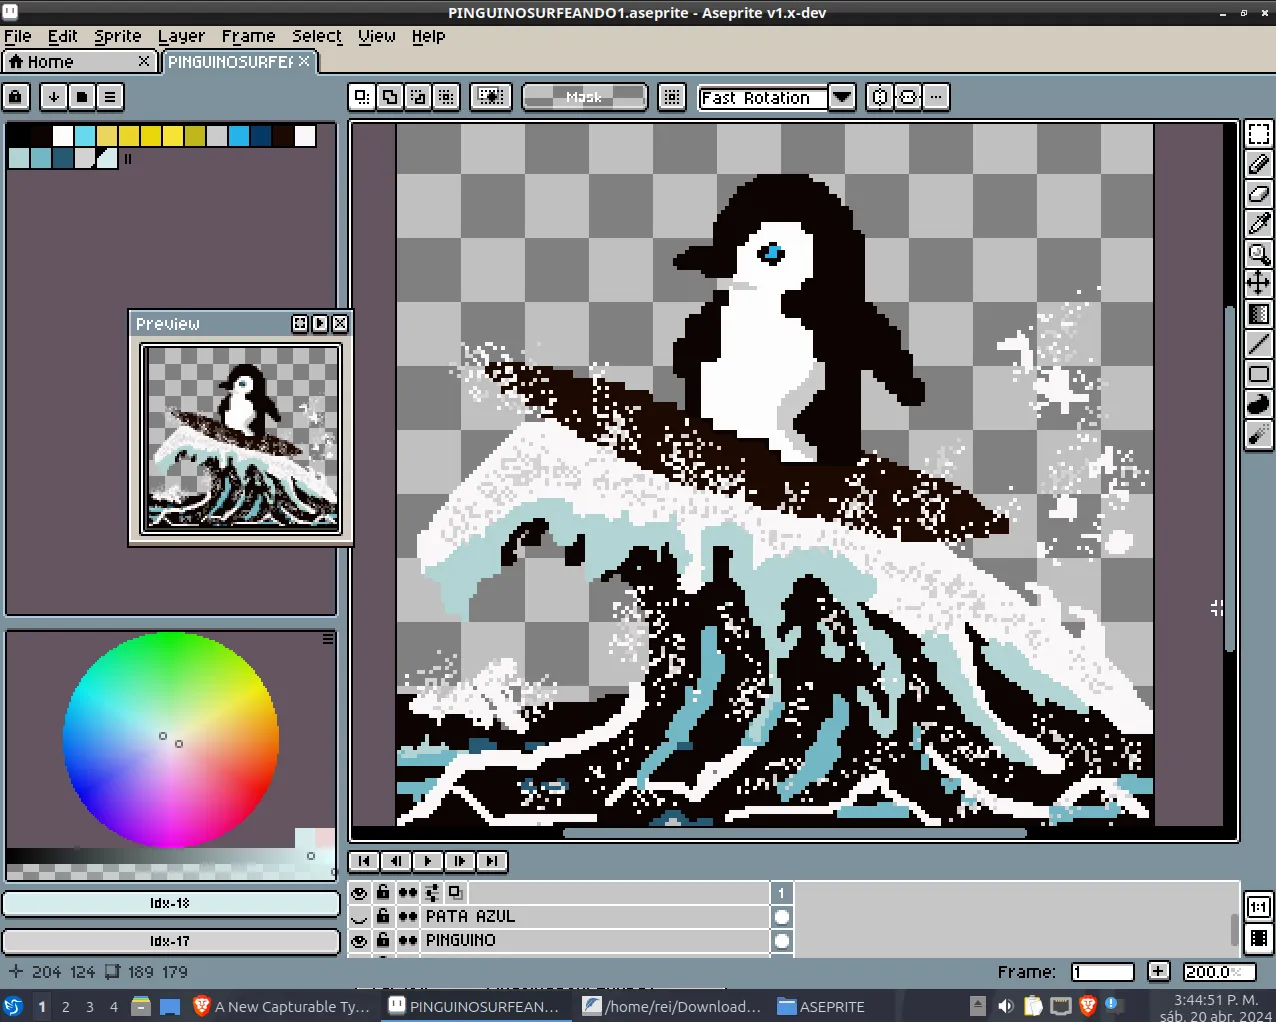The width and height of the screenshot is (1276, 1022).
Task: Hide the PINGUINO layer
Action: tap(359, 940)
